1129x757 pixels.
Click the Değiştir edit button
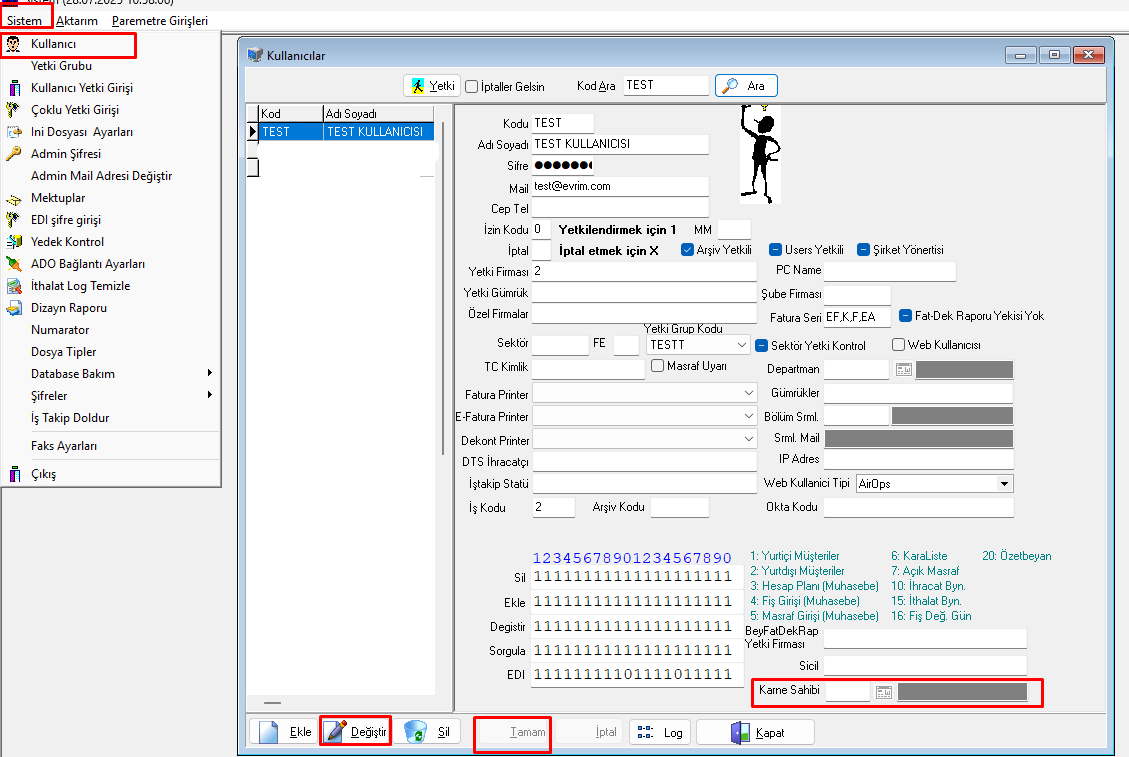[x=355, y=732]
